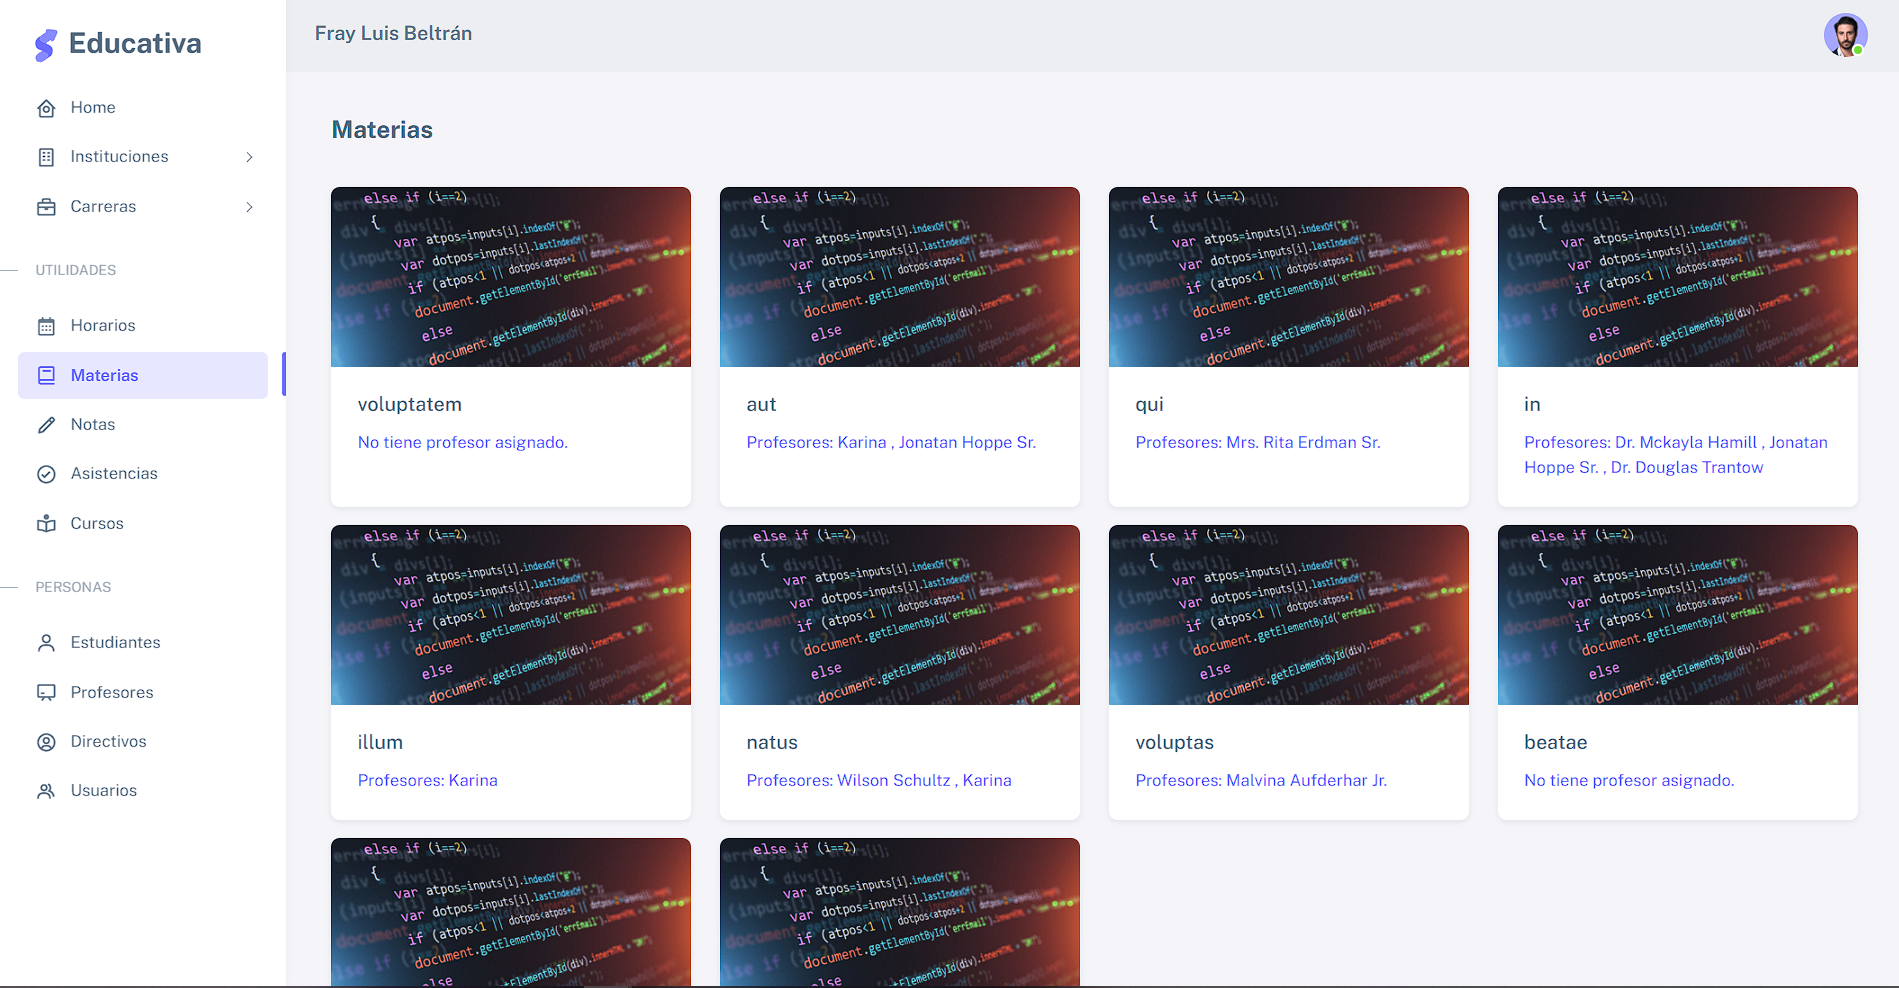Click Profesores: Mrs. Rita Erdman Sr. link

1258,442
